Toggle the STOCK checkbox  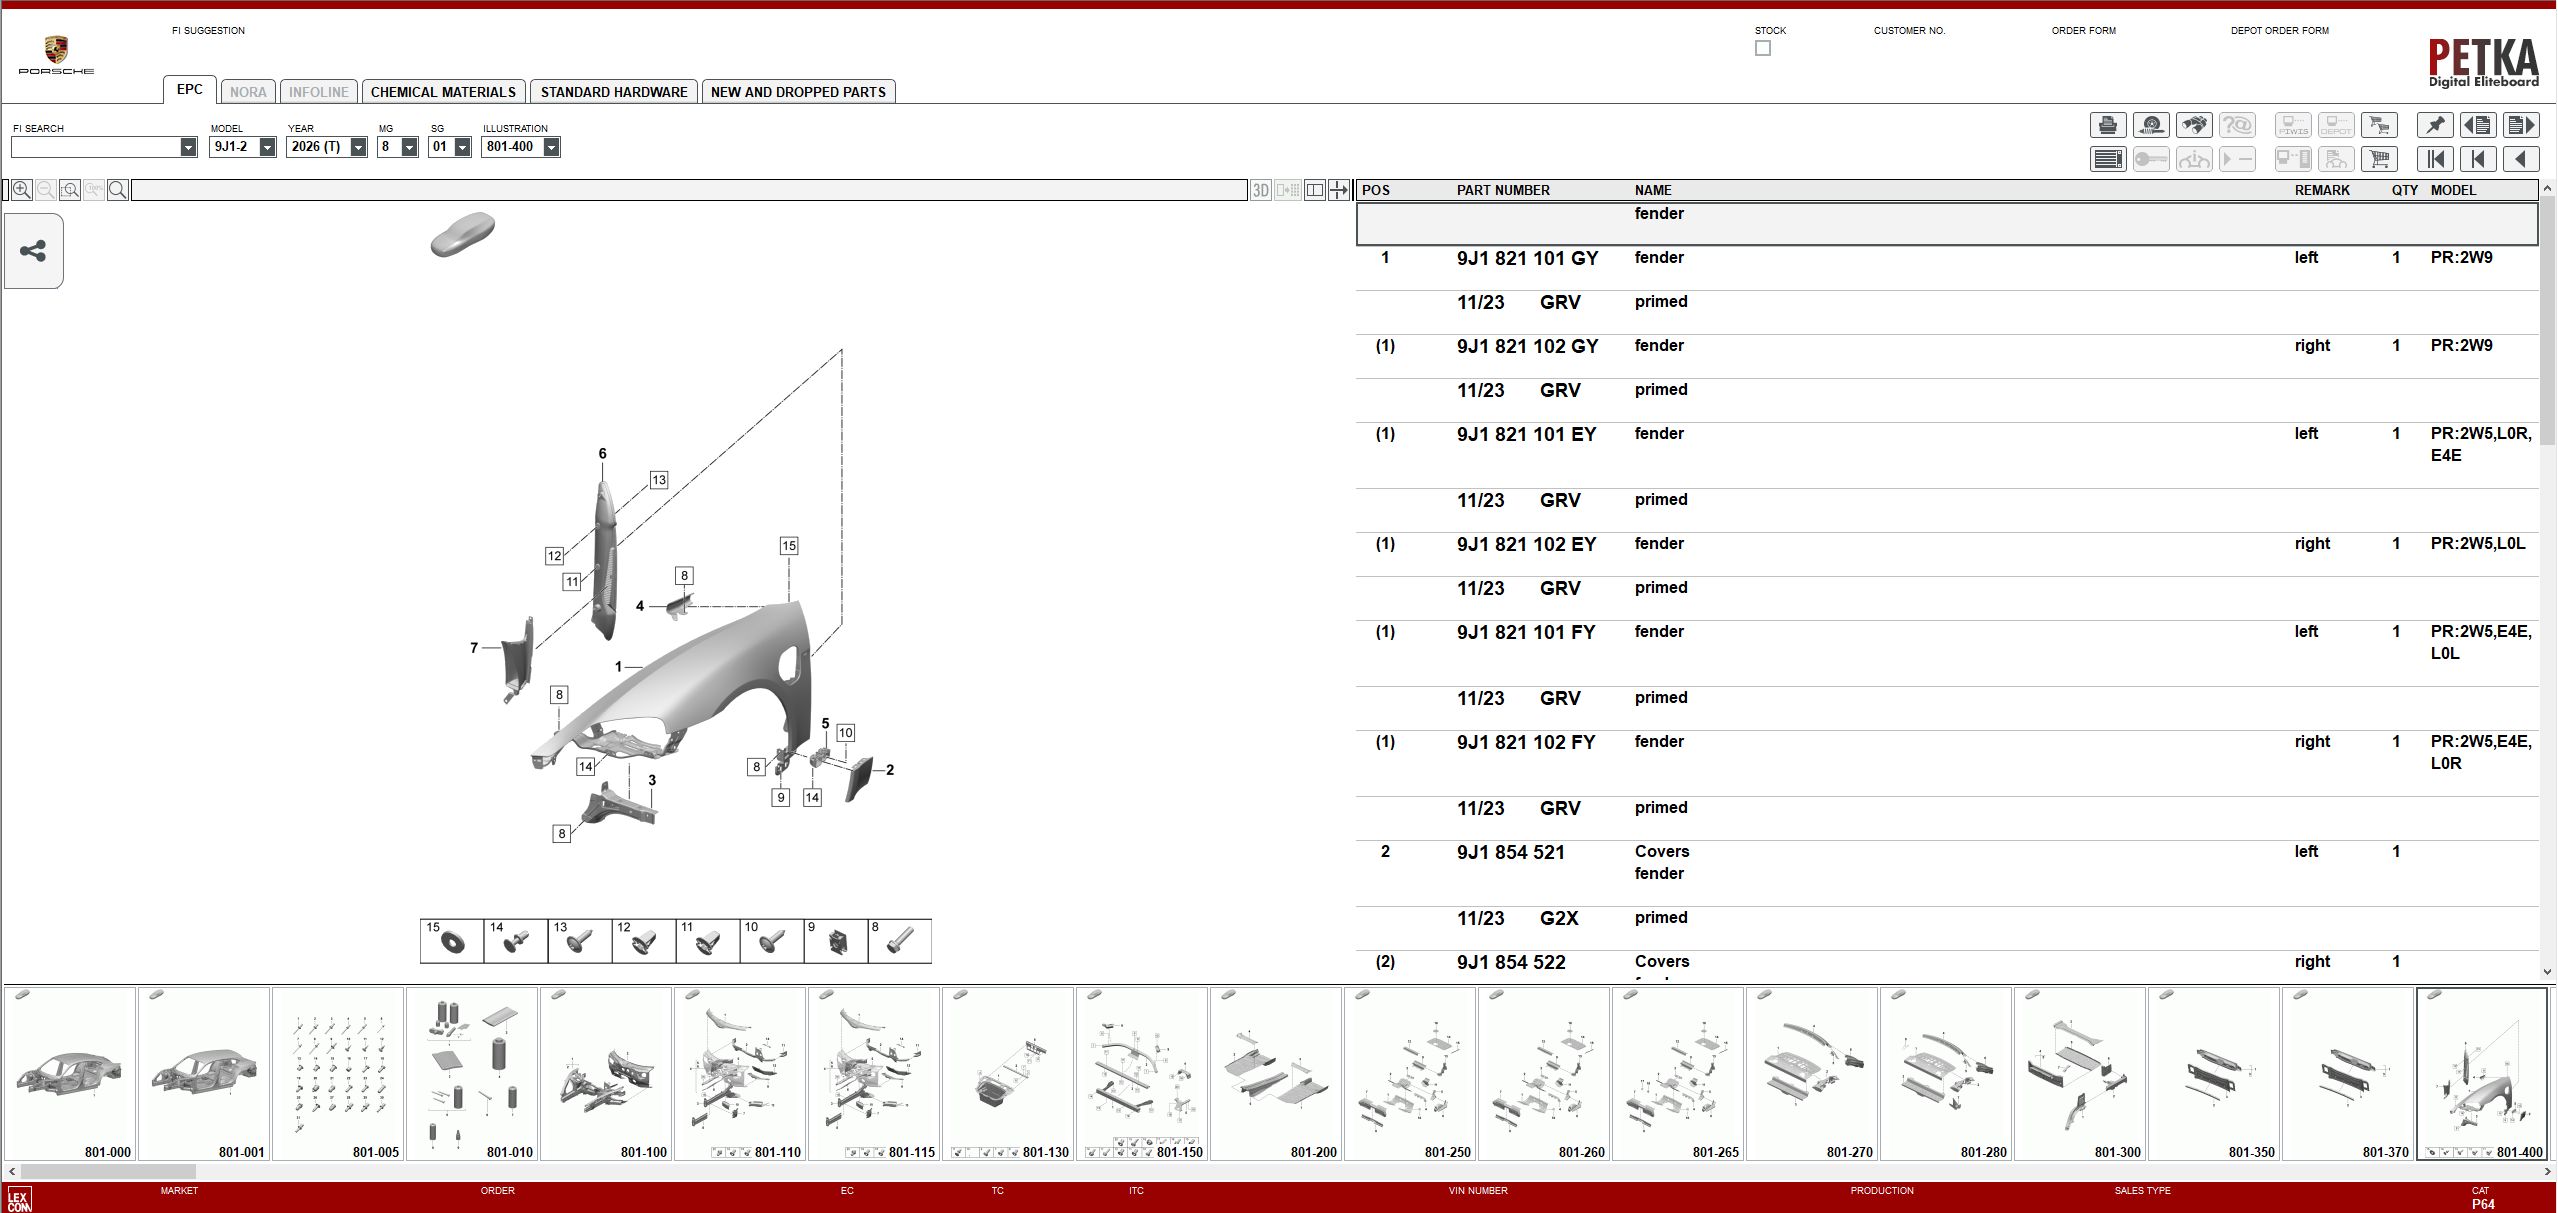pos(1763,47)
